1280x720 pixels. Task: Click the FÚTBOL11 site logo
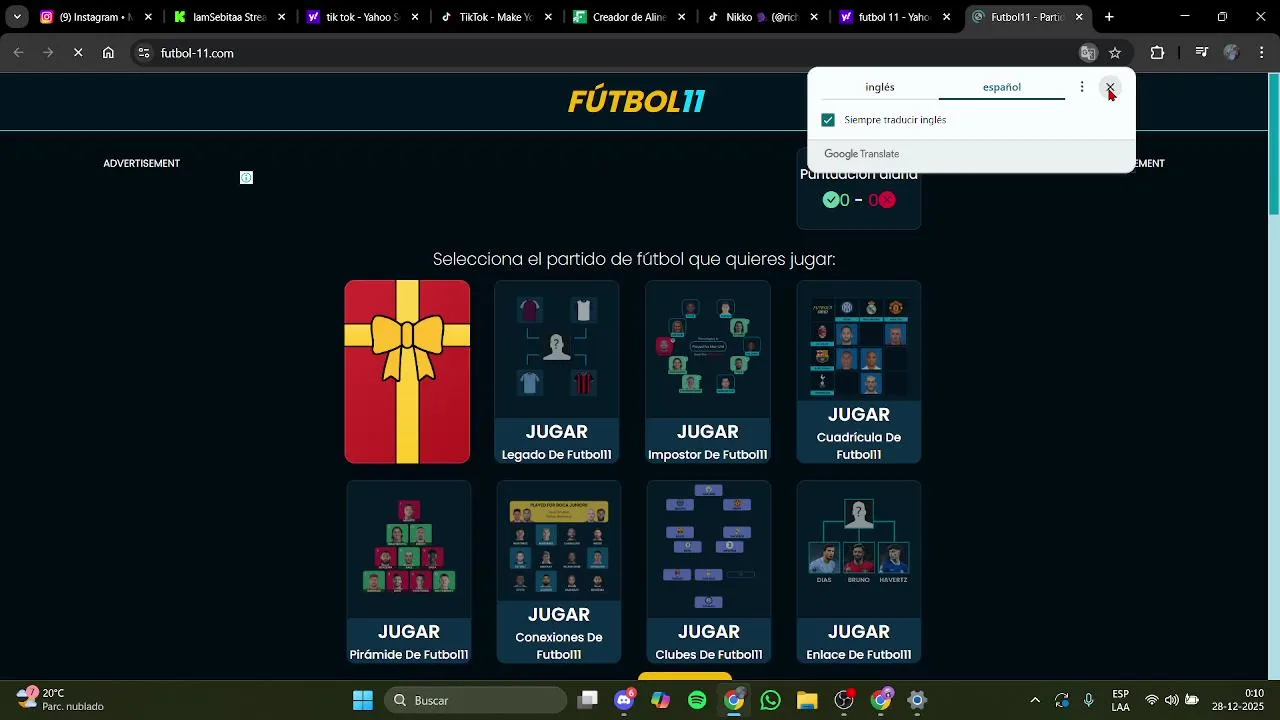(637, 101)
